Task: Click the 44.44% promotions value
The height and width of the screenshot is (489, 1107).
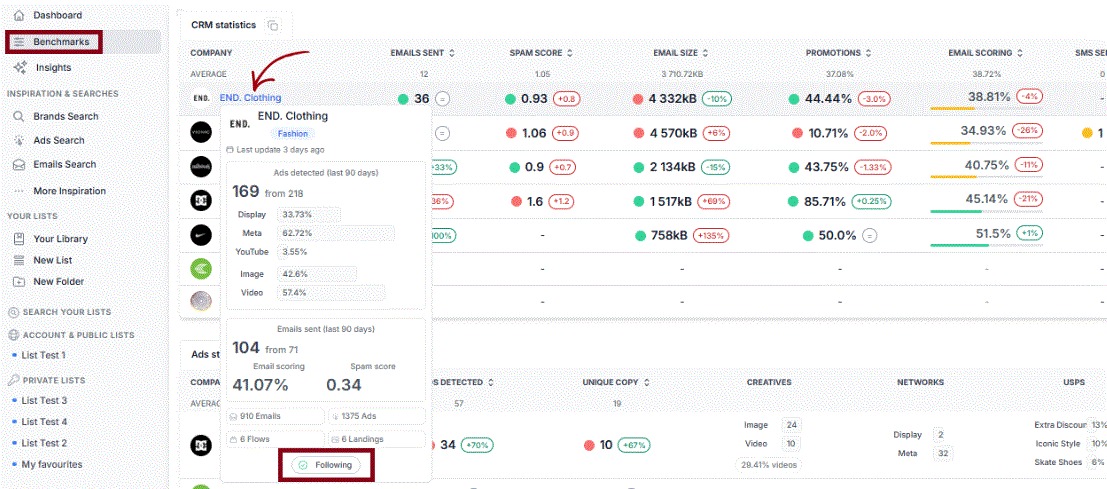Action: pos(828,99)
